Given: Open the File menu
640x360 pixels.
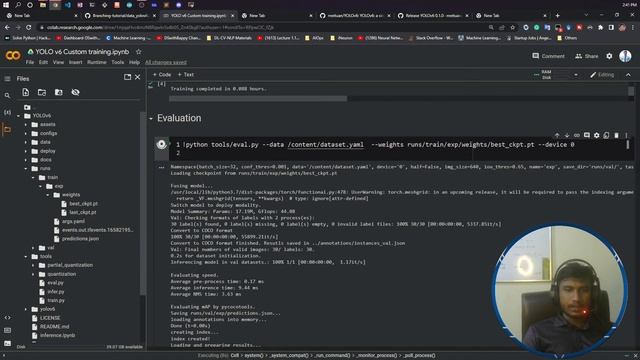Looking at the screenshot, I should [x=30, y=62].
